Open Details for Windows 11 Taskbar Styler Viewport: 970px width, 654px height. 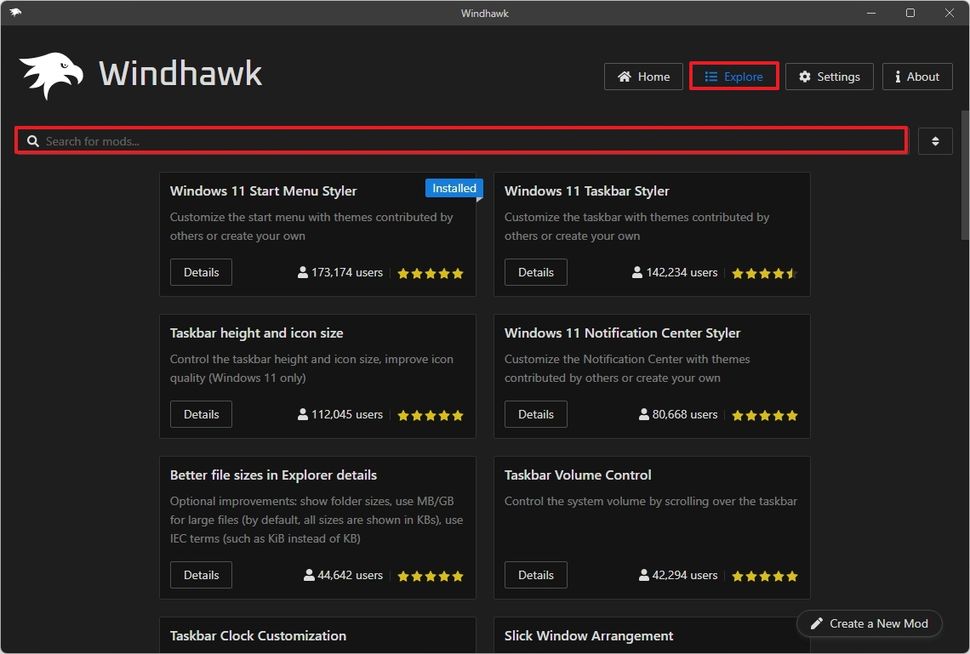pyautogui.click(x=536, y=272)
